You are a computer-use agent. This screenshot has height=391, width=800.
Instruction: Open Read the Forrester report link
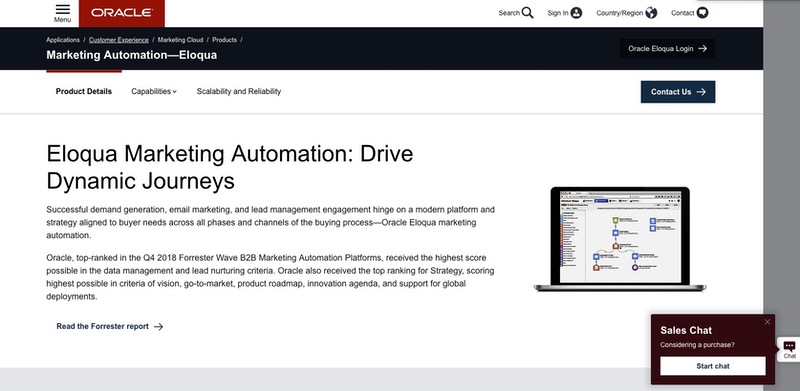(x=110, y=326)
